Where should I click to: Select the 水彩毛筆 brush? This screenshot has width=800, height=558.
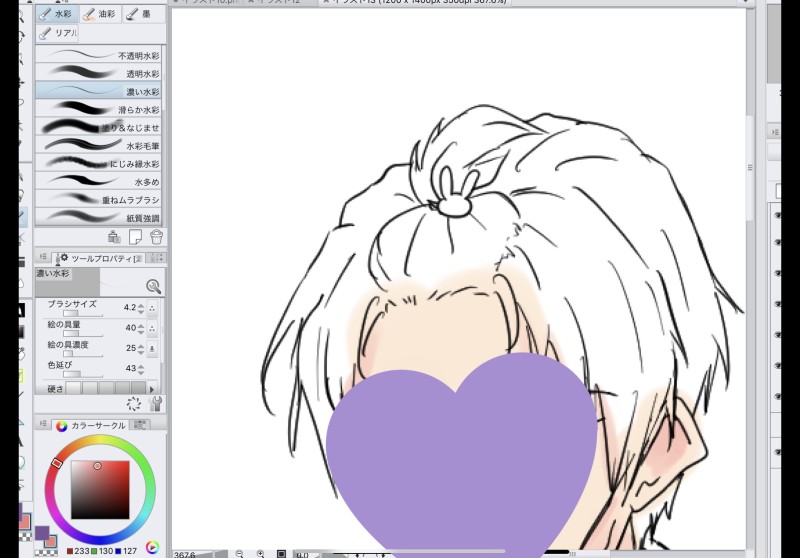pos(98,145)
